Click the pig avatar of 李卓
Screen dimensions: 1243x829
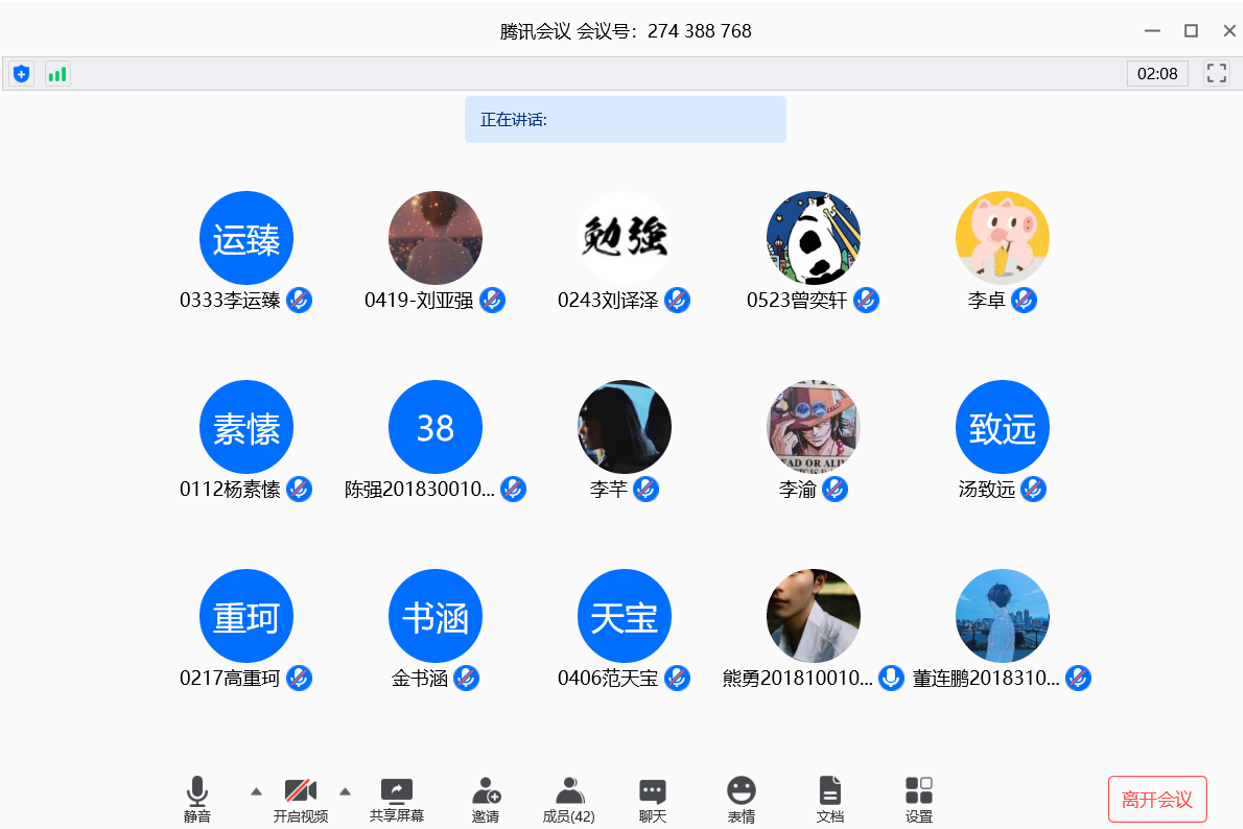[x=1002, y=238]
